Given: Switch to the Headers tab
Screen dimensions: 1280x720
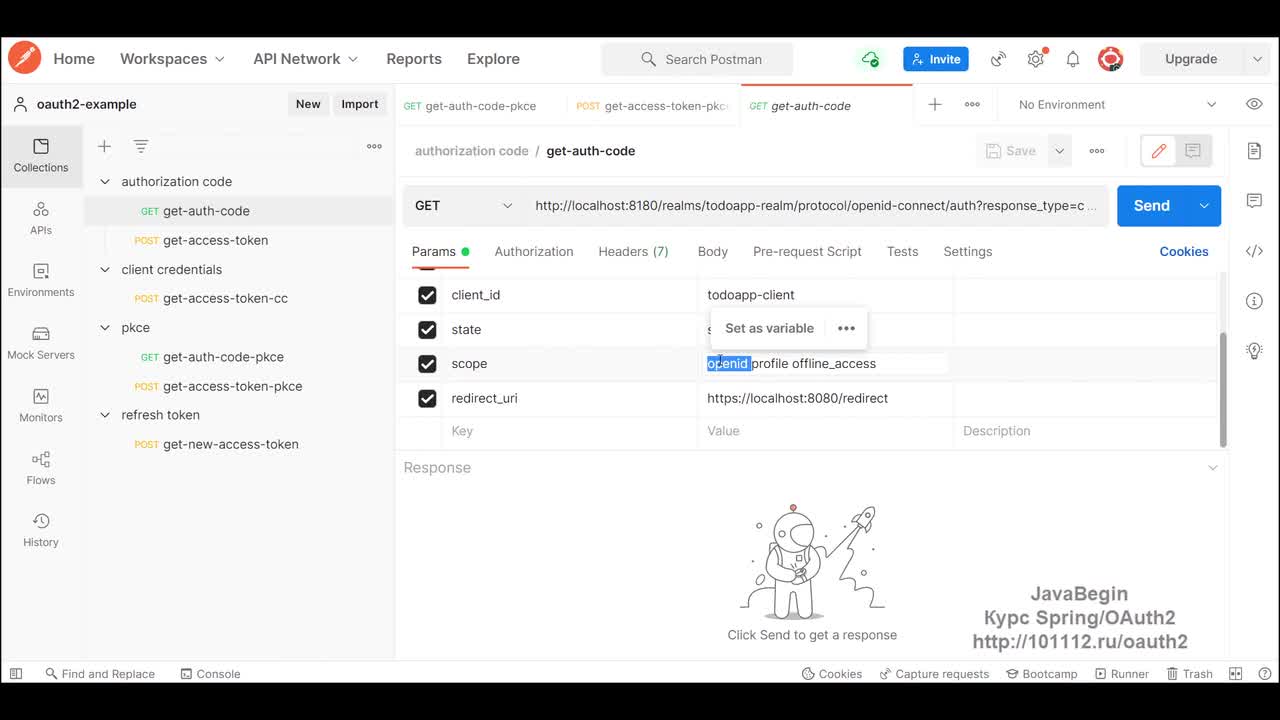Looking at the screenshot, I should 633,252.
